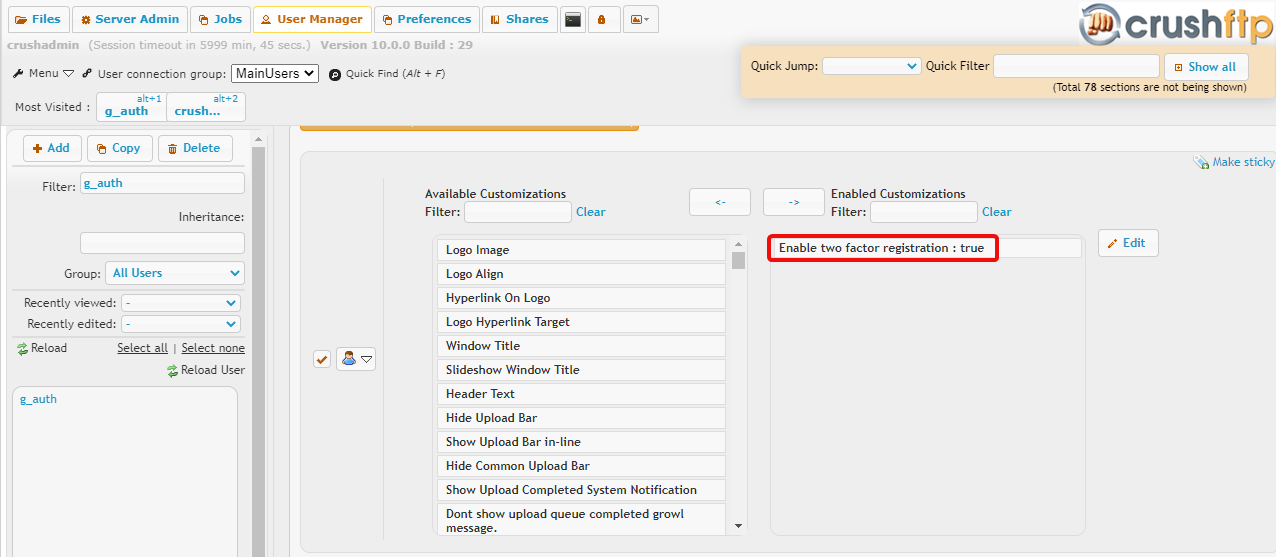Select Slideshow Window Title customization
1276x557 pixels.
pyautogui.click(x=581, y=370)
